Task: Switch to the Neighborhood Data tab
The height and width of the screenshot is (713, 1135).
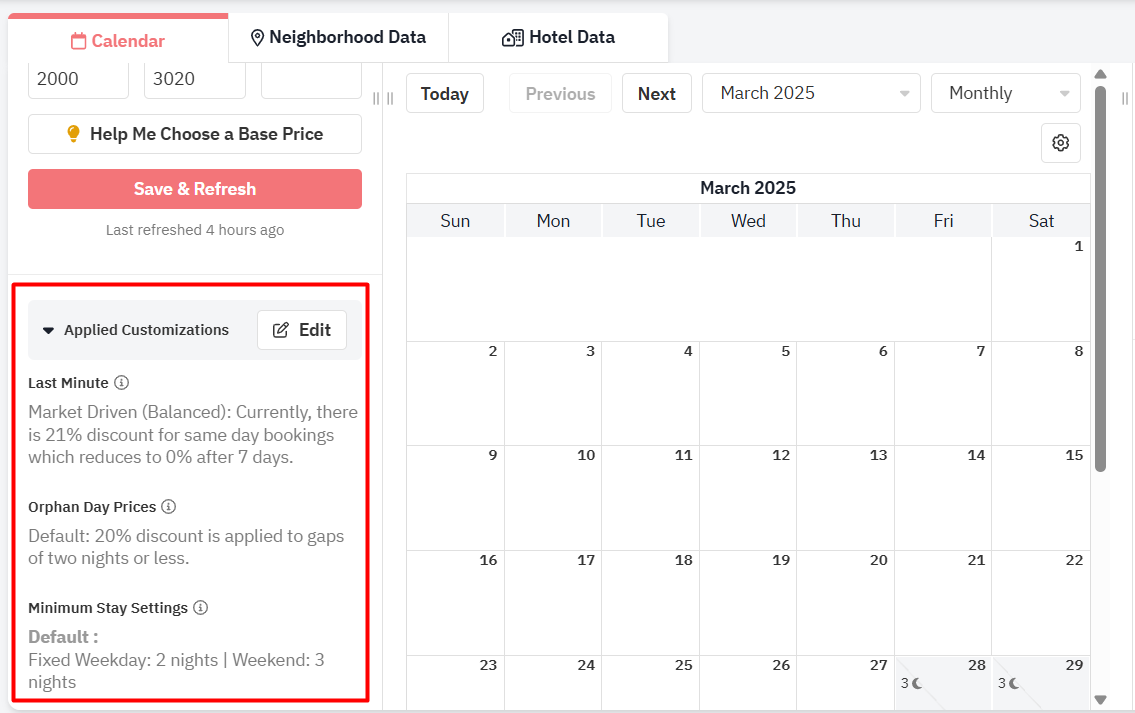Action: pyautogui.click(x=338, y=38)
